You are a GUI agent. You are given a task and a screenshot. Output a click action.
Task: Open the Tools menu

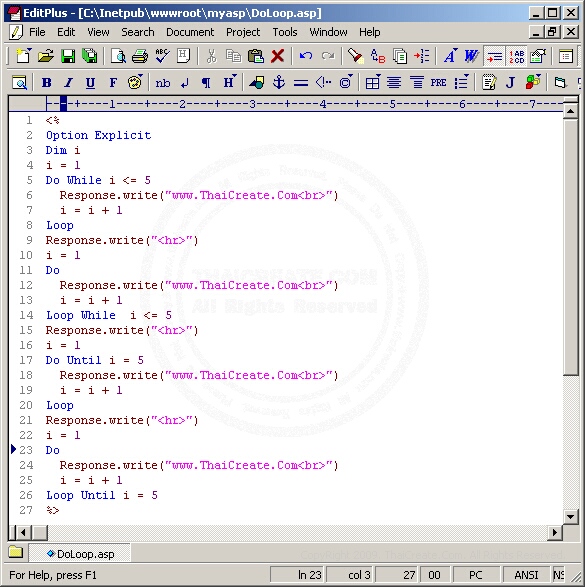click(x=284, y=32)
